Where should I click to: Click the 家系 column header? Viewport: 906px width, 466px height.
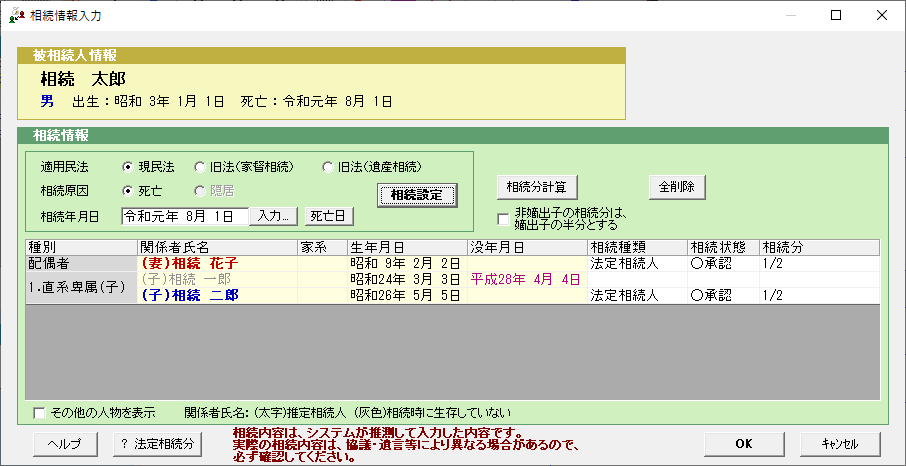point(322,247)
